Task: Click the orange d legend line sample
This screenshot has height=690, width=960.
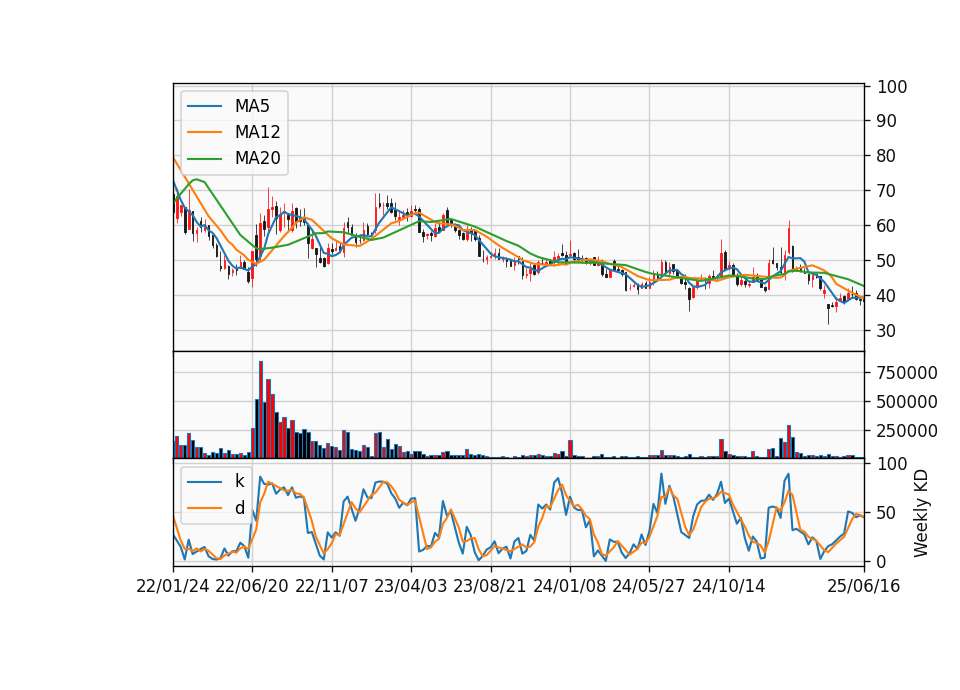Action: (x=204, y=508)
